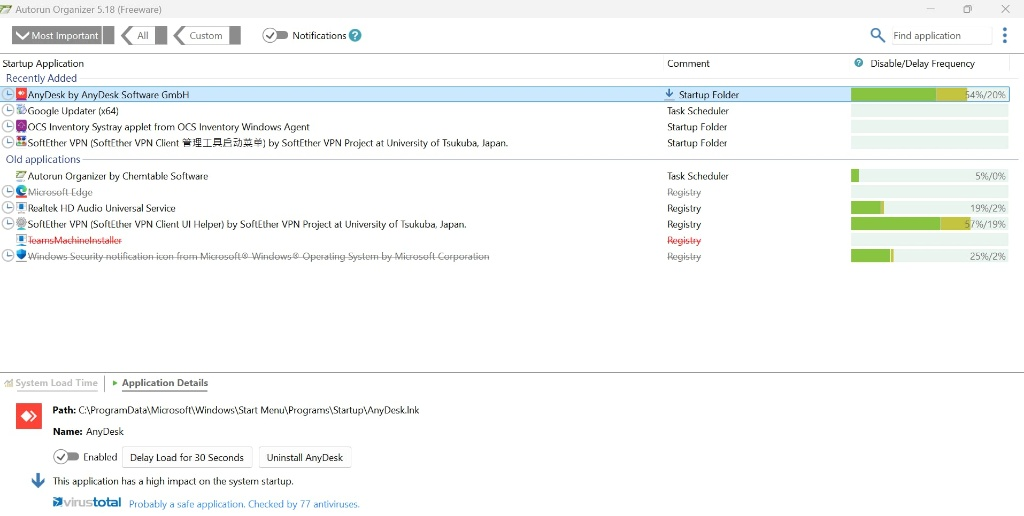The width and height of the screenshot is (1024, 516).
Task: Open the three-dot options menu
Action: [1005, 35]
